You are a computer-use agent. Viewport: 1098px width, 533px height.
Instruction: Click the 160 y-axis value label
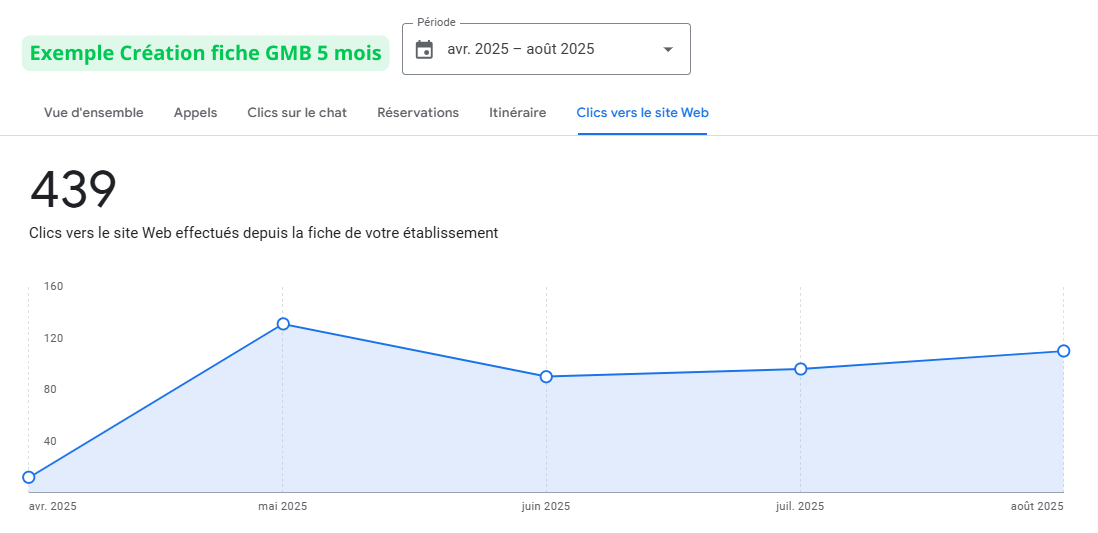click(x=53, y=286)
